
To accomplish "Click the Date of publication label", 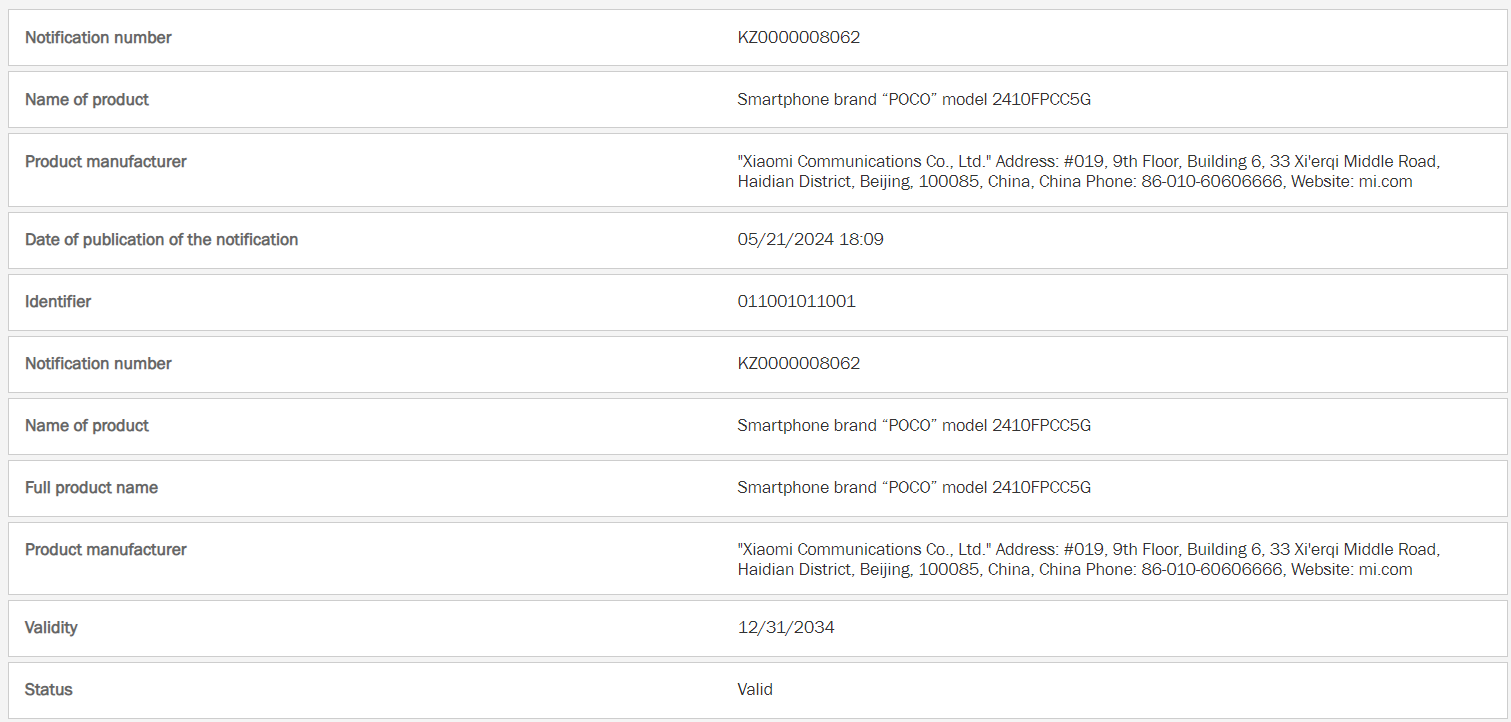I will 161,240.
